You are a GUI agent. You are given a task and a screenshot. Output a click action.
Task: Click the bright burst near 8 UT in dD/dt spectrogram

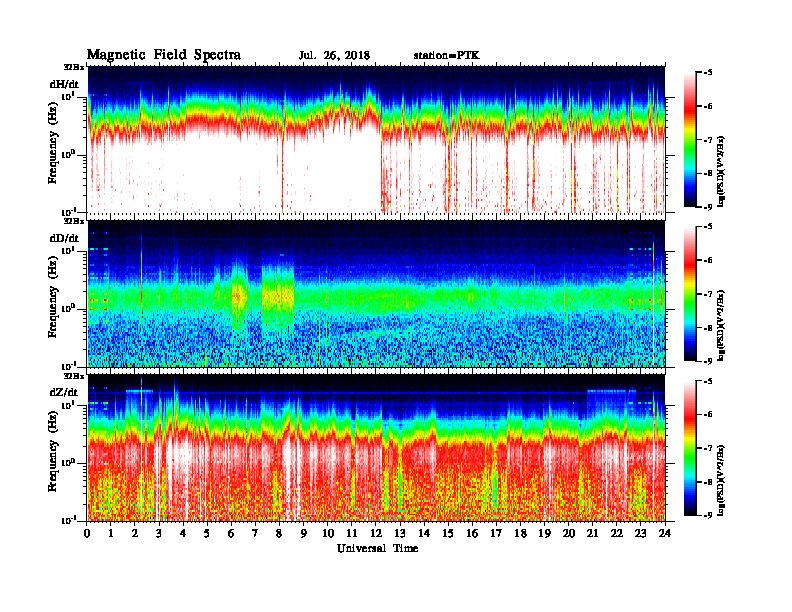point(278,297)
